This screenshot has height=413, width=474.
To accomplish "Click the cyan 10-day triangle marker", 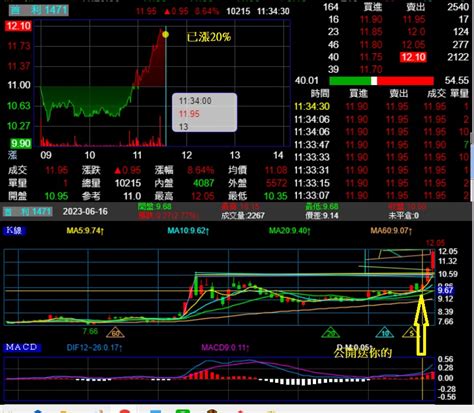I will click(x=385, y=333).
